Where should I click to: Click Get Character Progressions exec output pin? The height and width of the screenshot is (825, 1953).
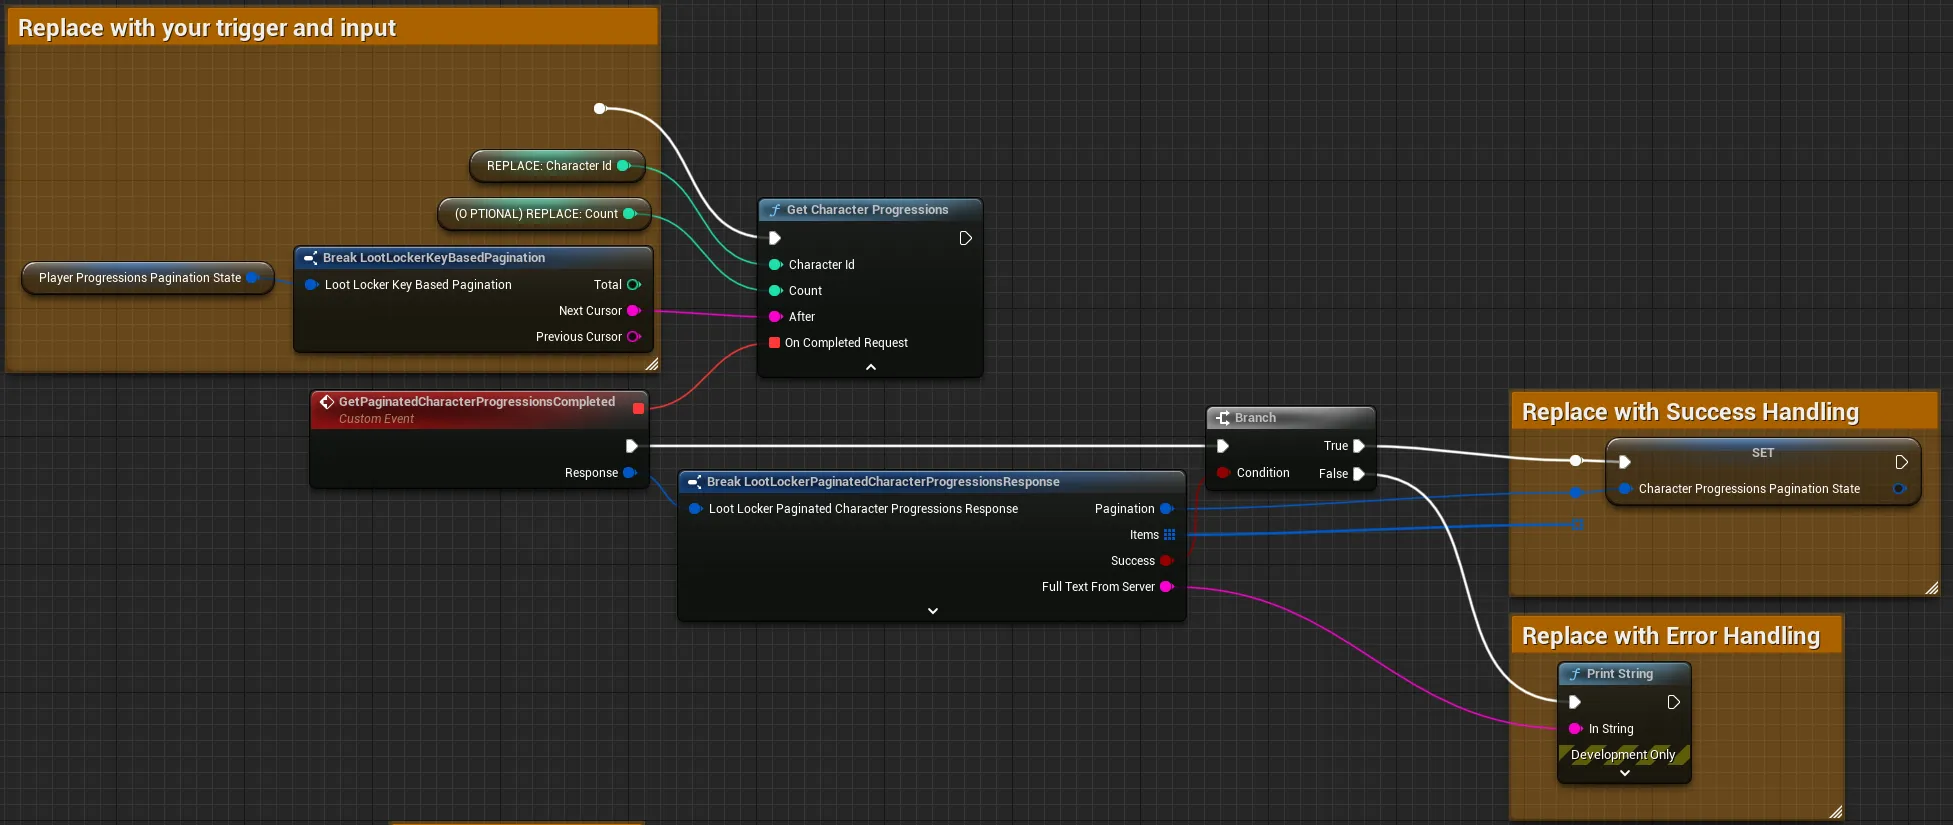pos(965,238)
